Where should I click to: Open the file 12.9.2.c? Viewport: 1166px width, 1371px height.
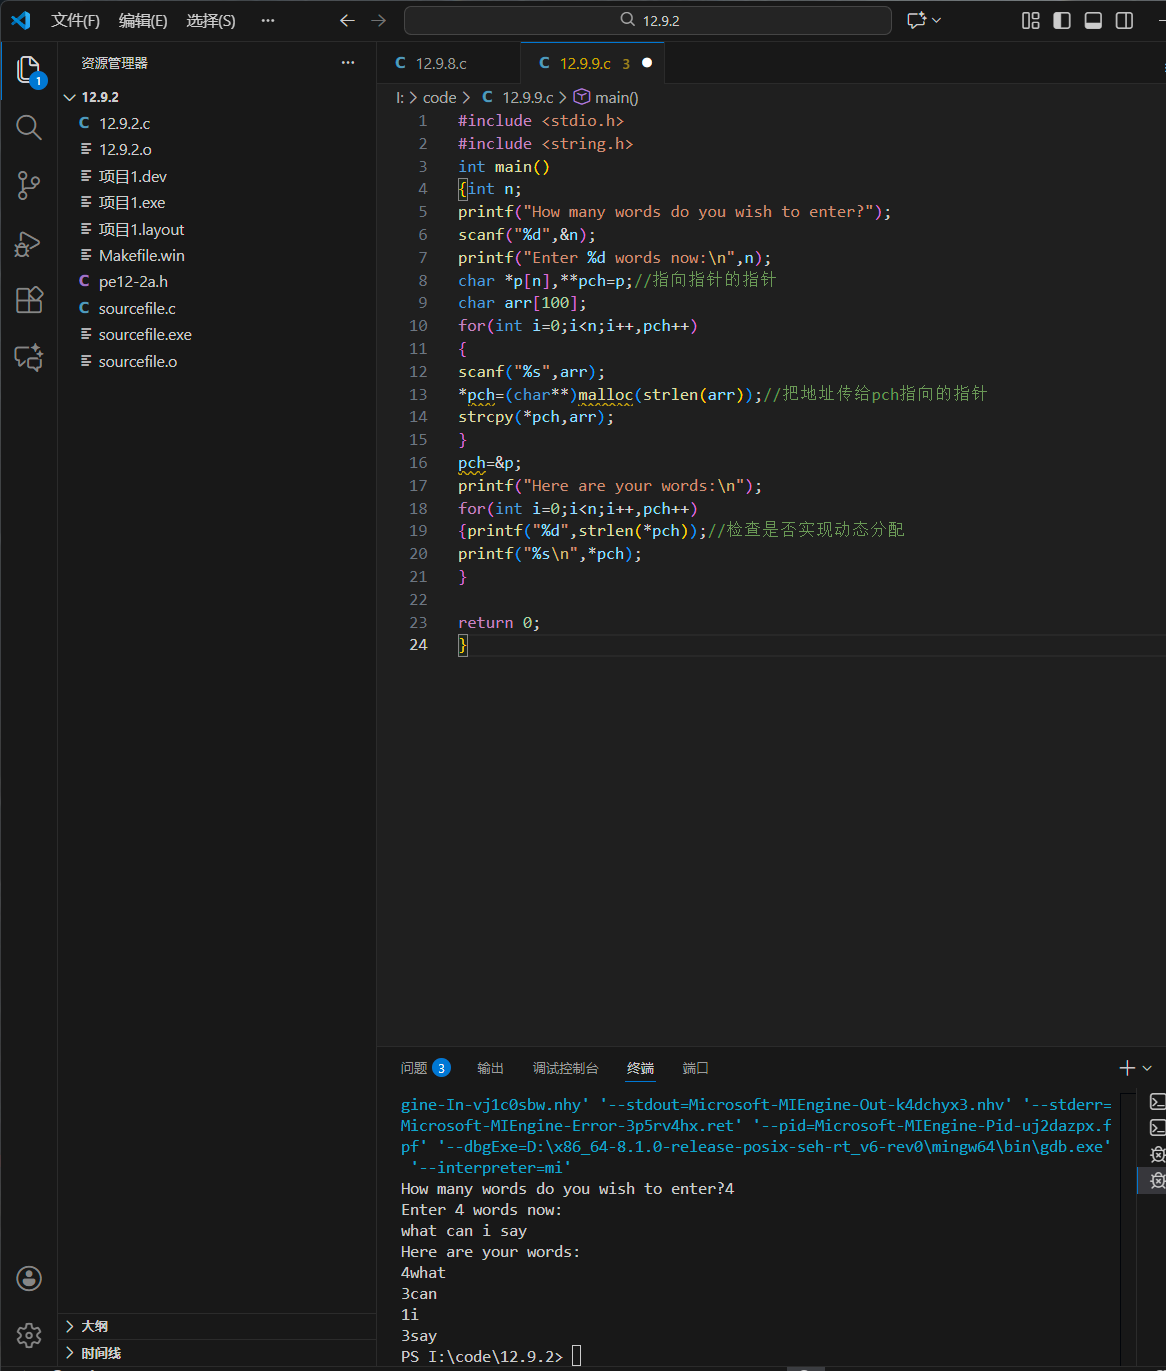216,123
